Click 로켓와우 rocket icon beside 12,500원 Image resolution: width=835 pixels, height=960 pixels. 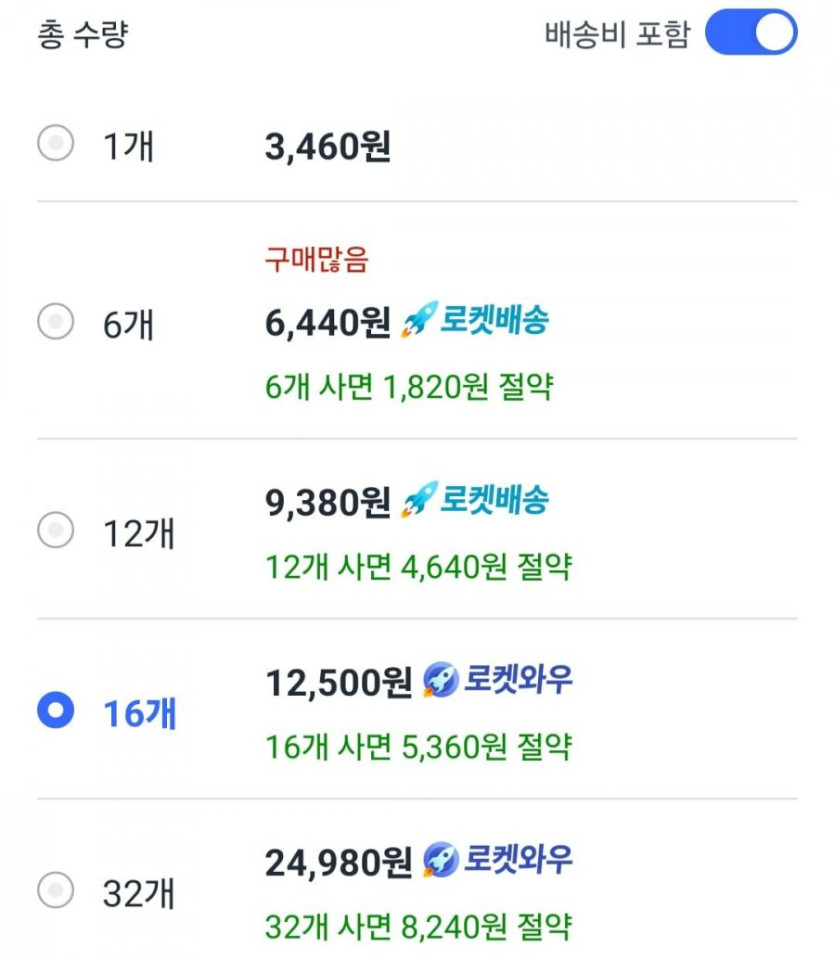point(440,681)
